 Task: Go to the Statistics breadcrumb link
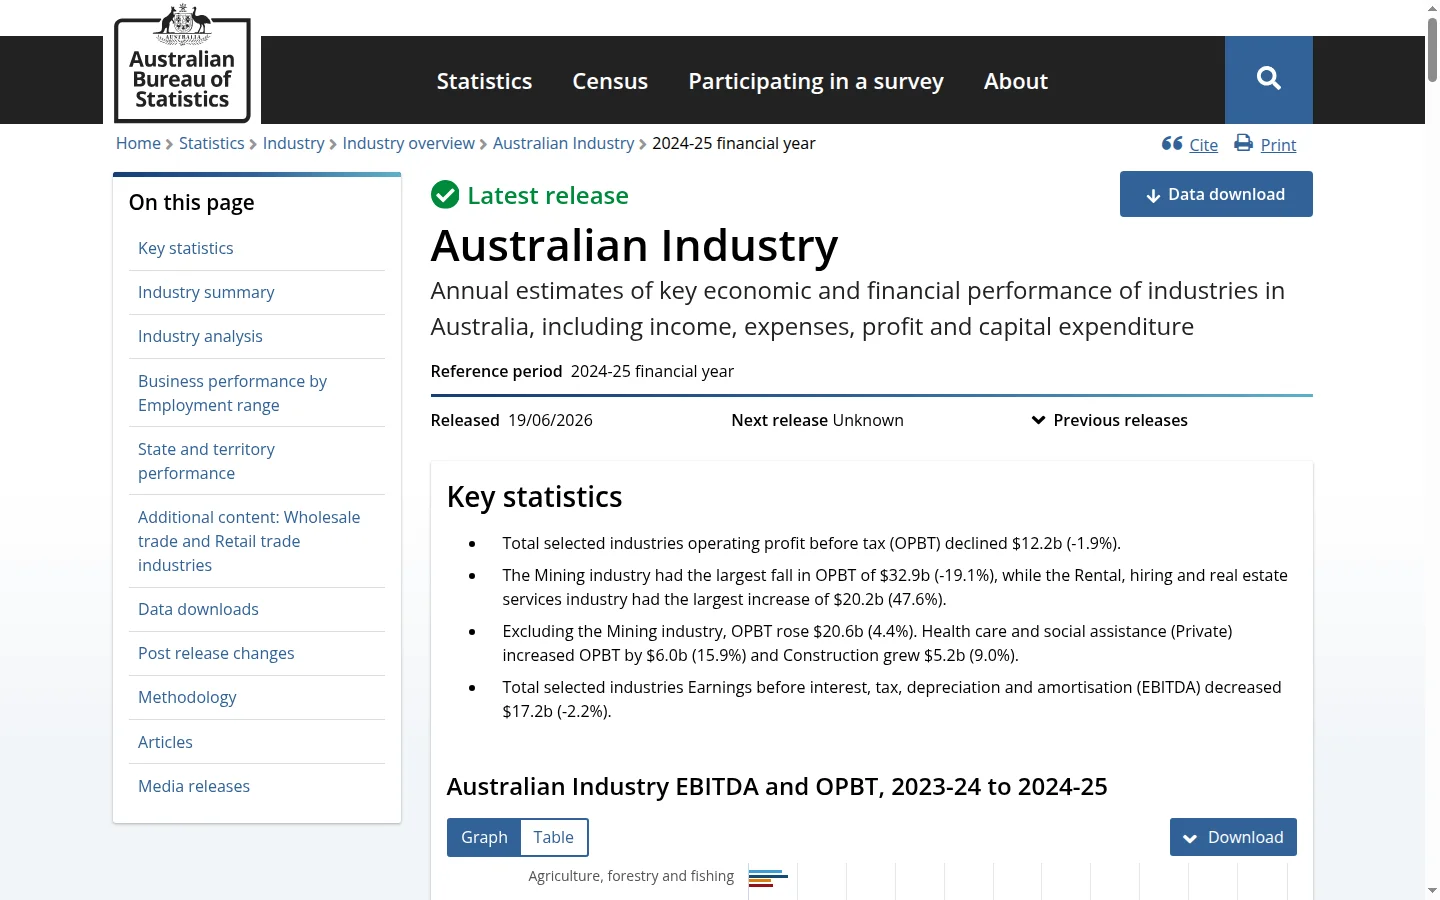pyautogui.click(x=212, y=143)
